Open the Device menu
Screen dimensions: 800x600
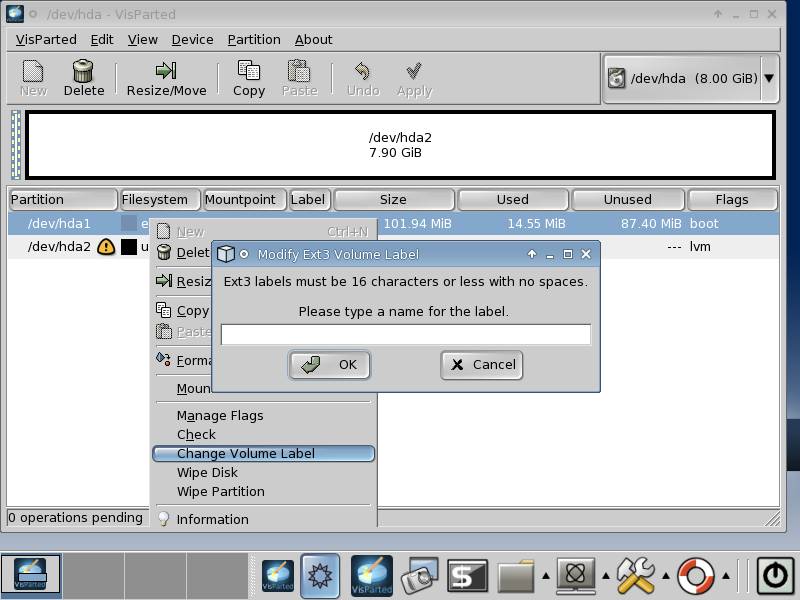[192, 40]
